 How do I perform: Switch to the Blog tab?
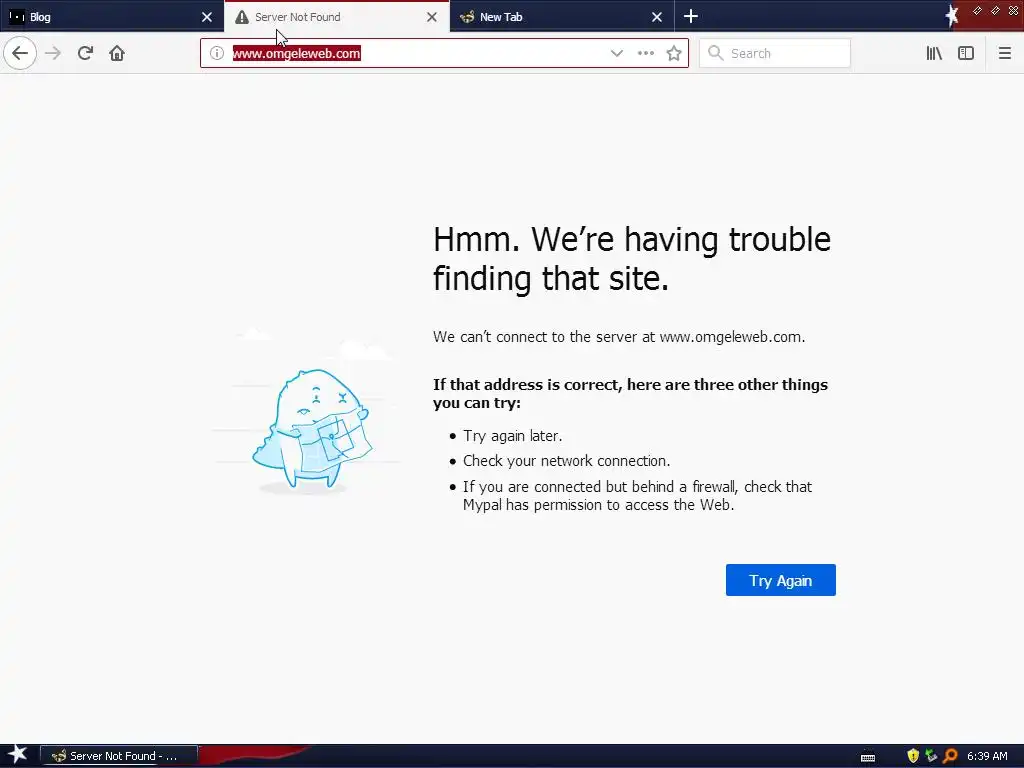112,17
